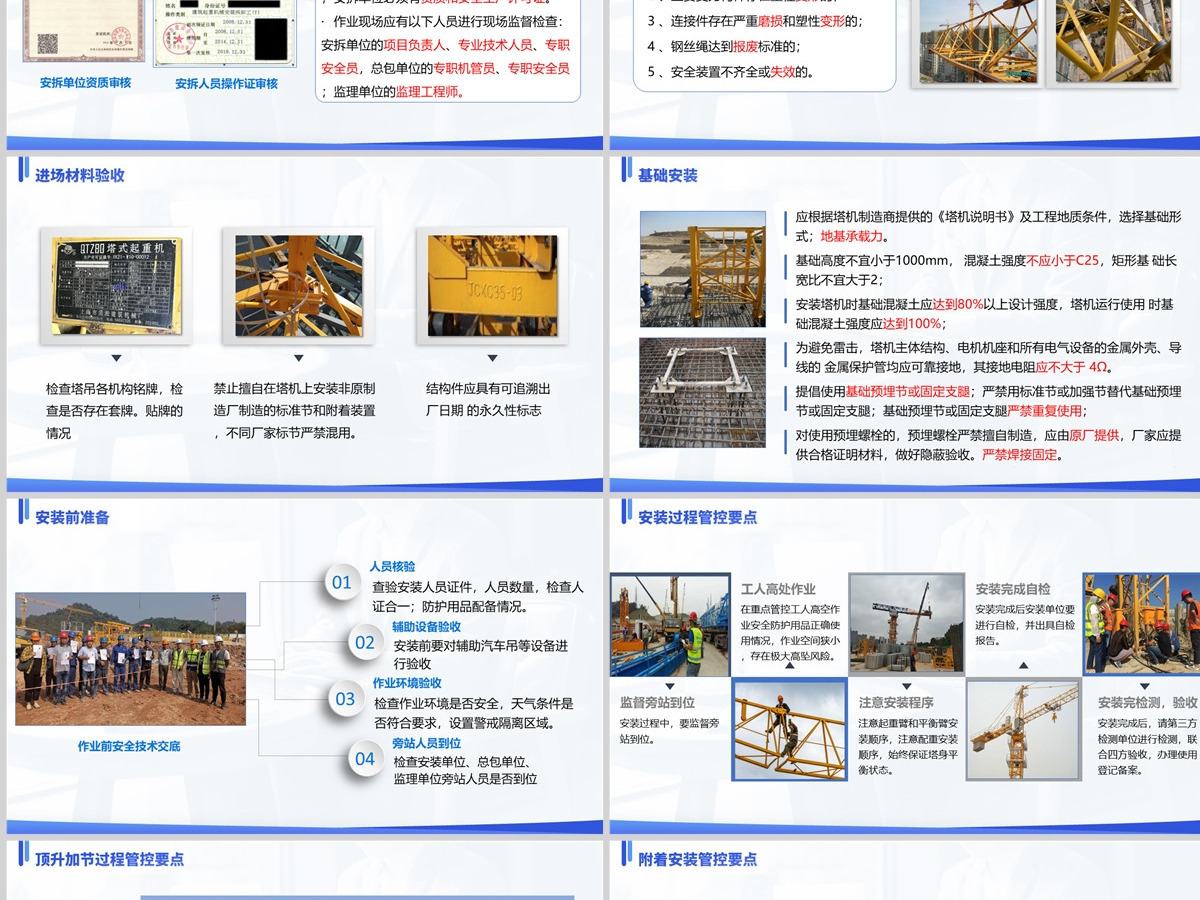Click the 辅助设备验收 heading

pyautogui.click(x=427, y=626)
